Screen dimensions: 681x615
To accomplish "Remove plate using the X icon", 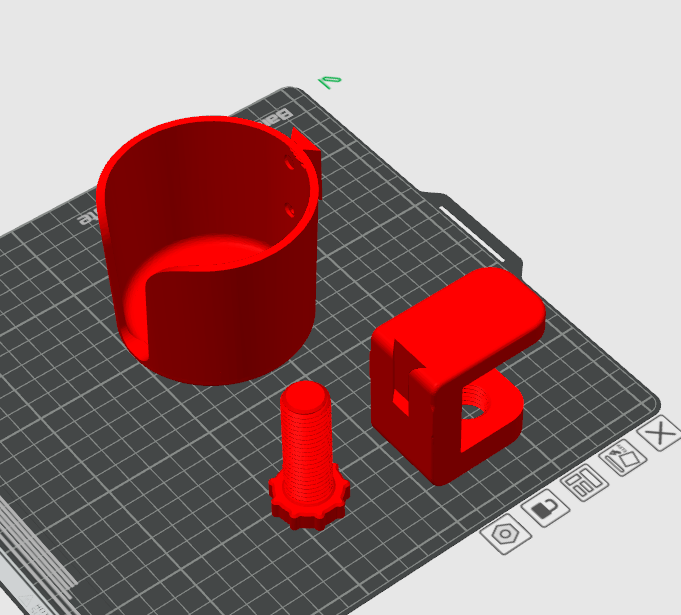I will [660, 433].
